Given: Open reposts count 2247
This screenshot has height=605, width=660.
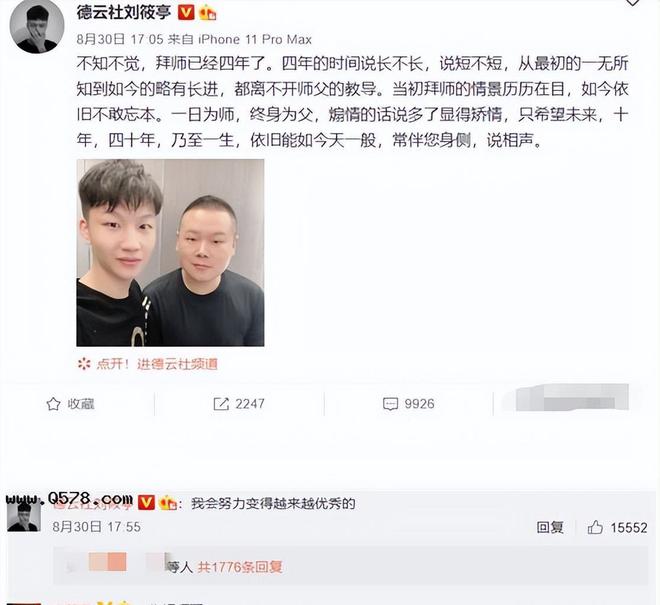Looking at the screenshot, I should pos(250,404).
